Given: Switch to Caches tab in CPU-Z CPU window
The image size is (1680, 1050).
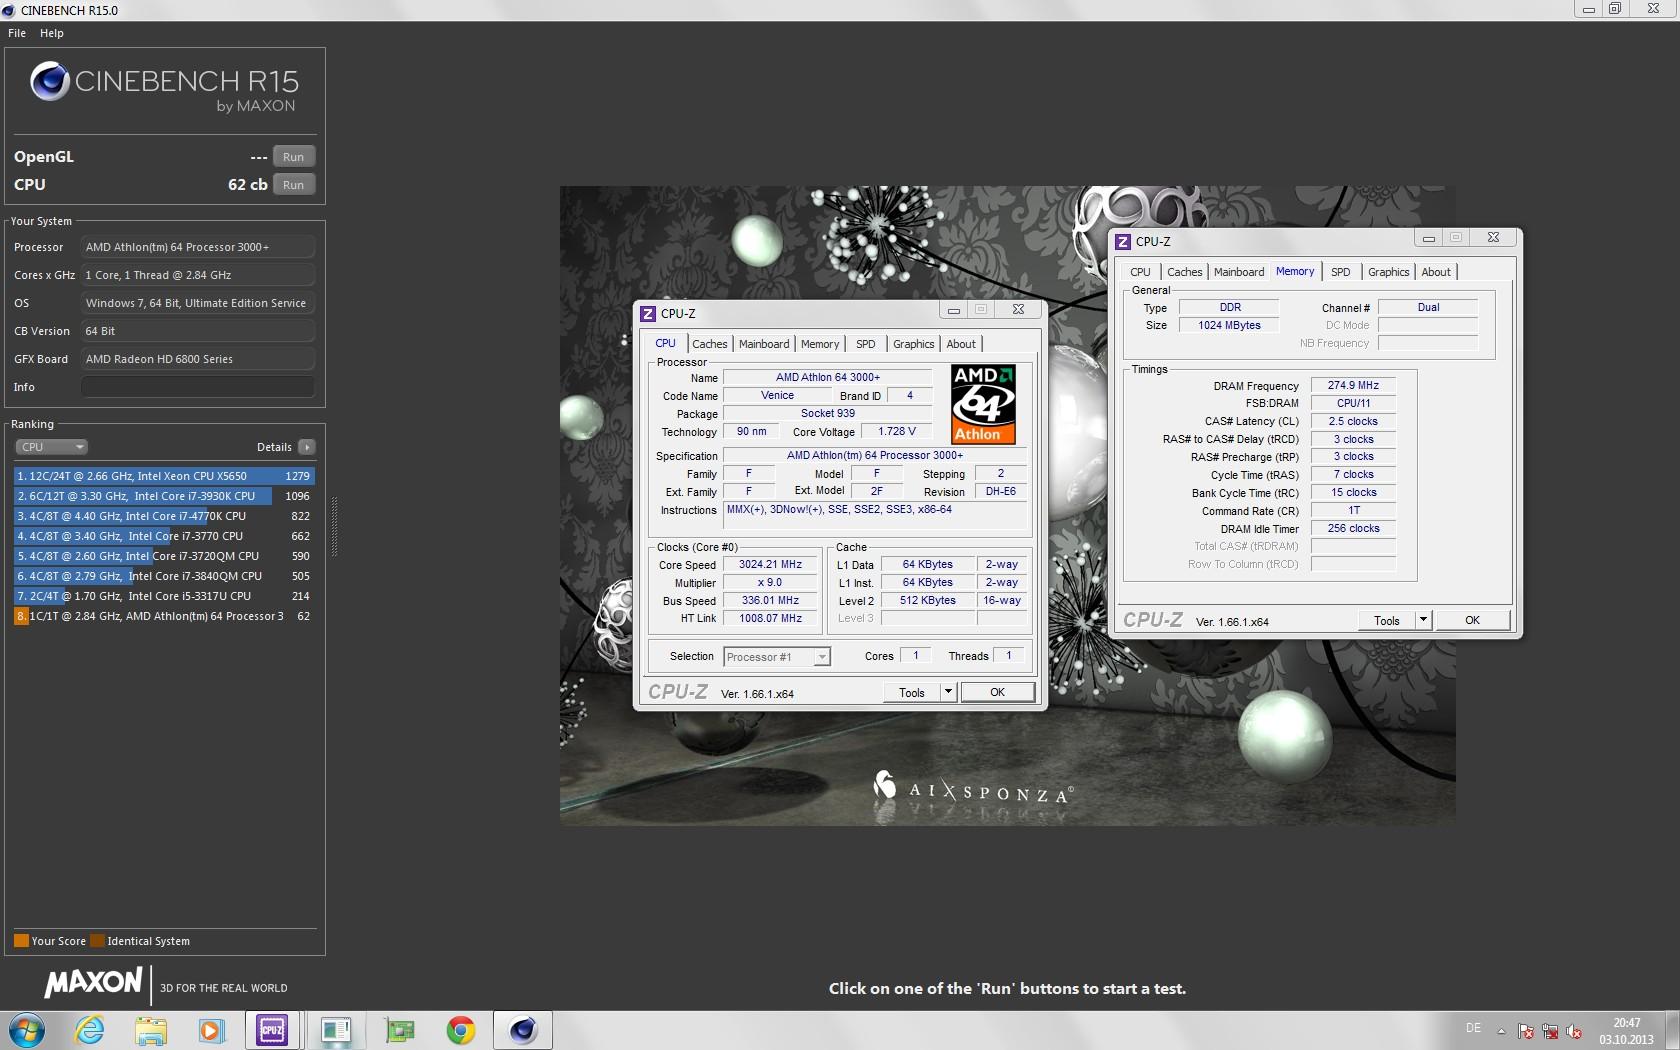Looking at the screenshot, I should point(710,344).
